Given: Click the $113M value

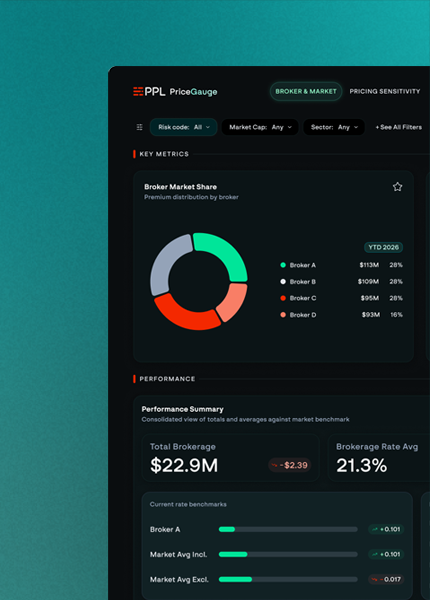Looking at the screenshot, I should tap(369, 265).
